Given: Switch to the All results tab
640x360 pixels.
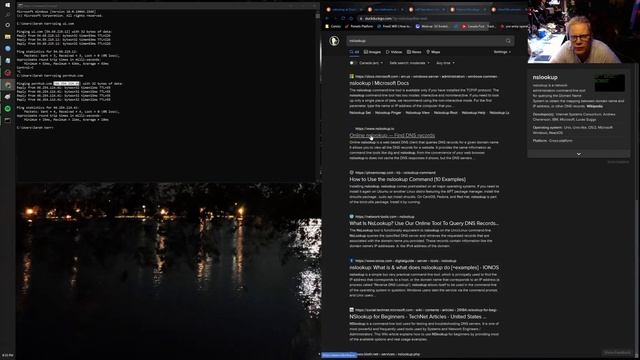Looking at the screenshot, I should (x=354, y=52).
